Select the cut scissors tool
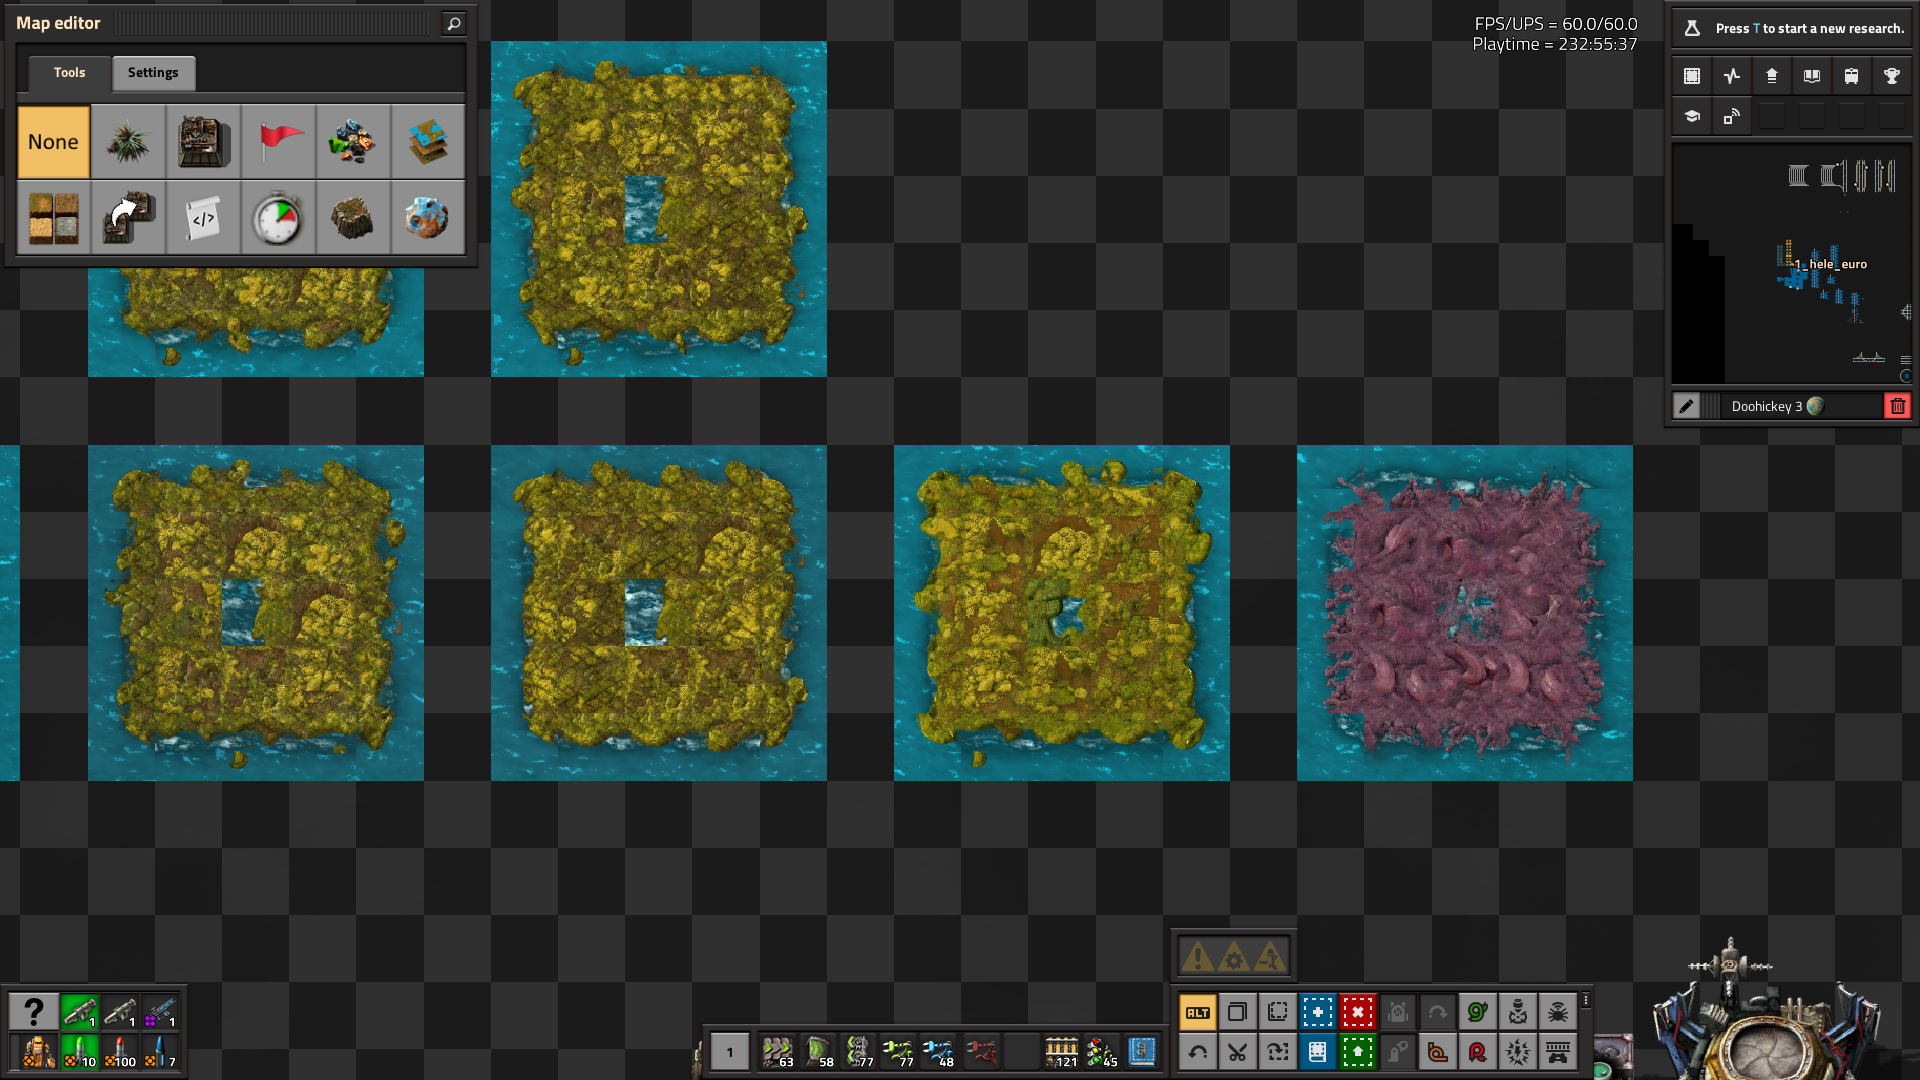 (1238, 1052)
